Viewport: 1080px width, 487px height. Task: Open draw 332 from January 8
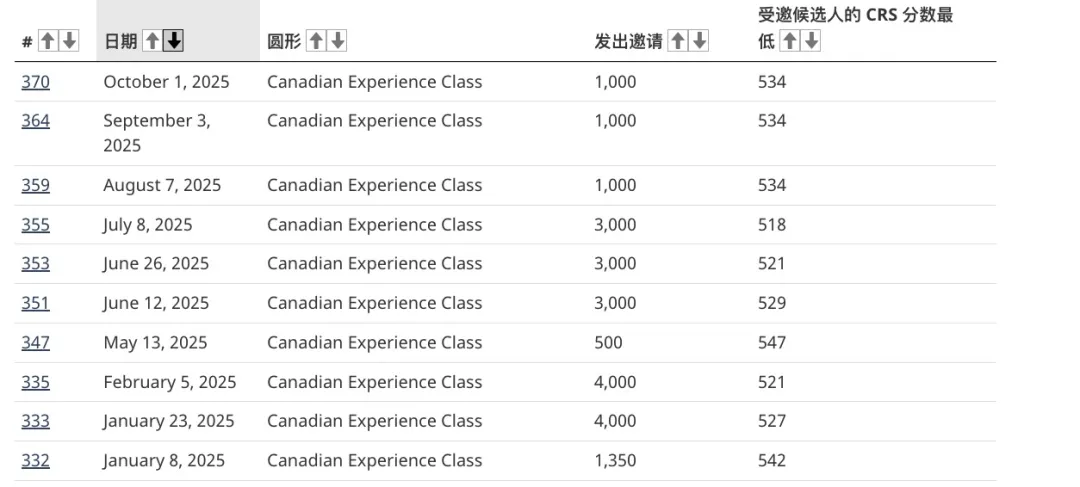coord(35,461)
